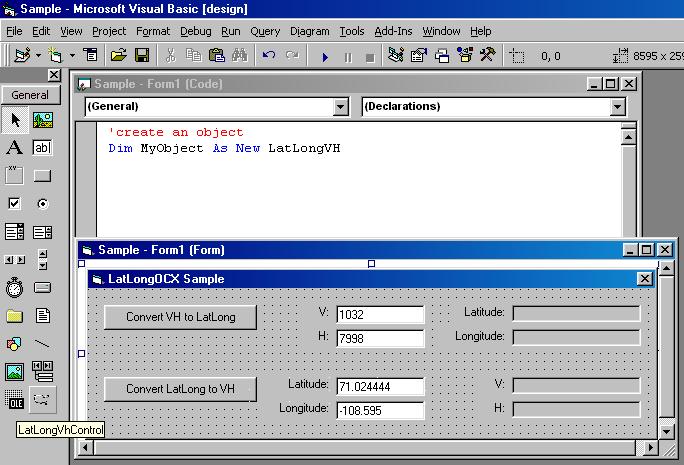This screenshot has height=465, width=684.
Task: Click Longitude input field showing -108.595
Action: [x=380, y=410]
